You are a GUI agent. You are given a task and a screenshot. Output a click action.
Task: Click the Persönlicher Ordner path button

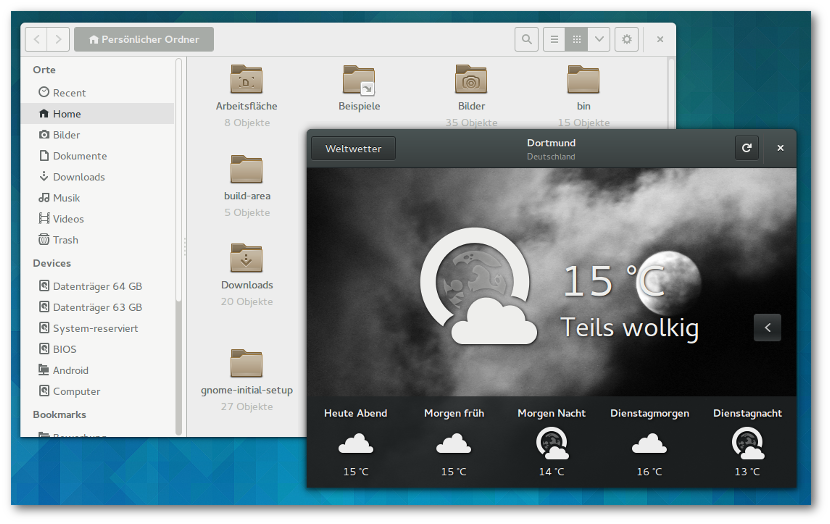click(144, 39)
